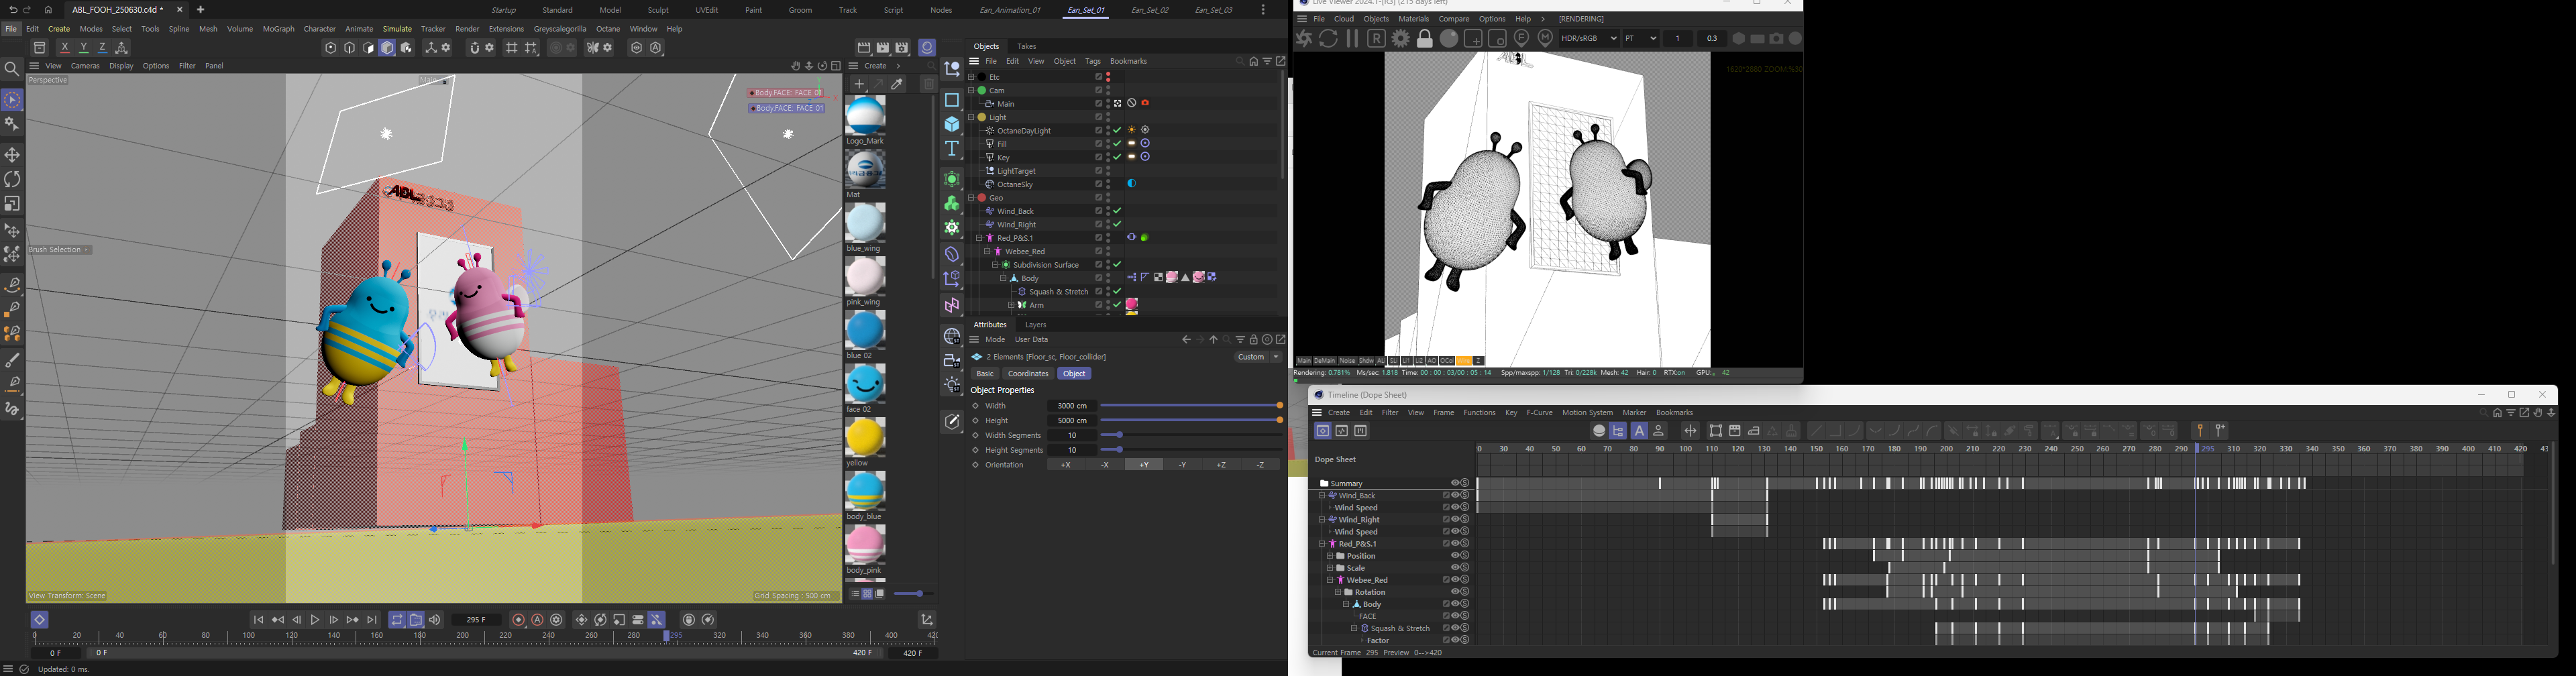Expand the Position track folder
The width and height of the screenshot is (2576, 676).
coord(1329,556)
